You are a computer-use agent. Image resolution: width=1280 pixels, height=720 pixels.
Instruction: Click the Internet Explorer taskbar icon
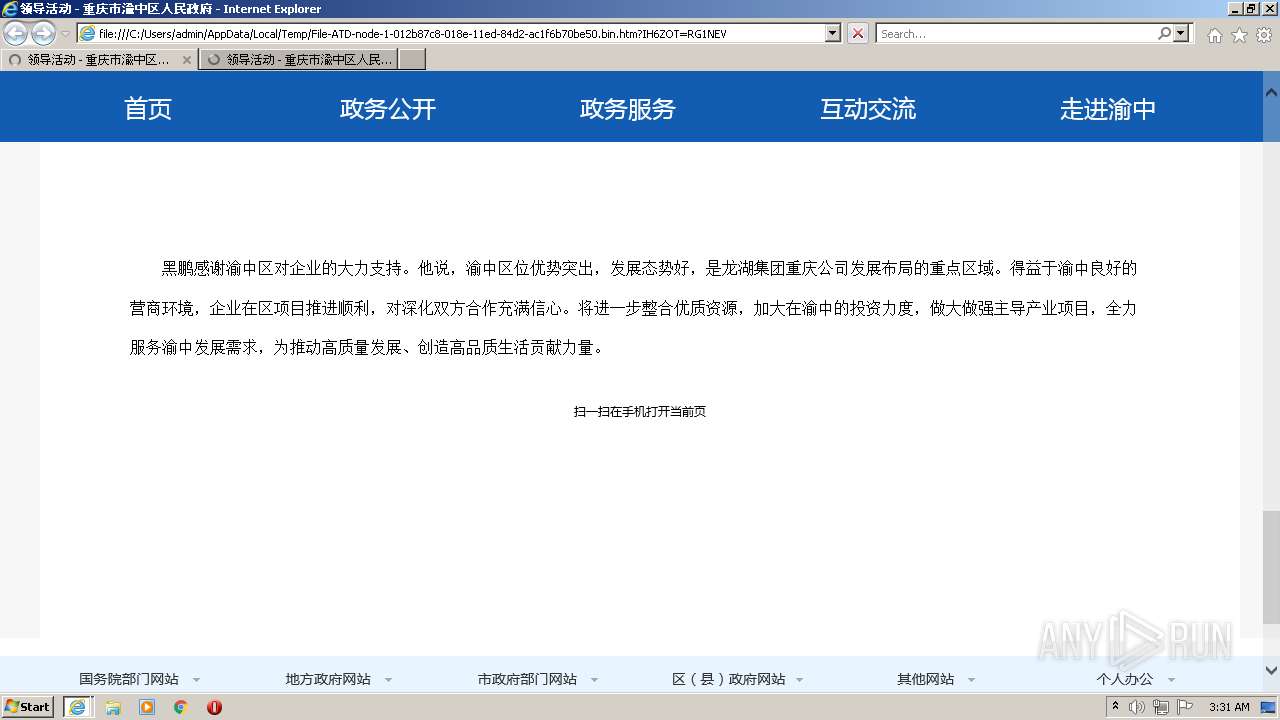point(77,707)
